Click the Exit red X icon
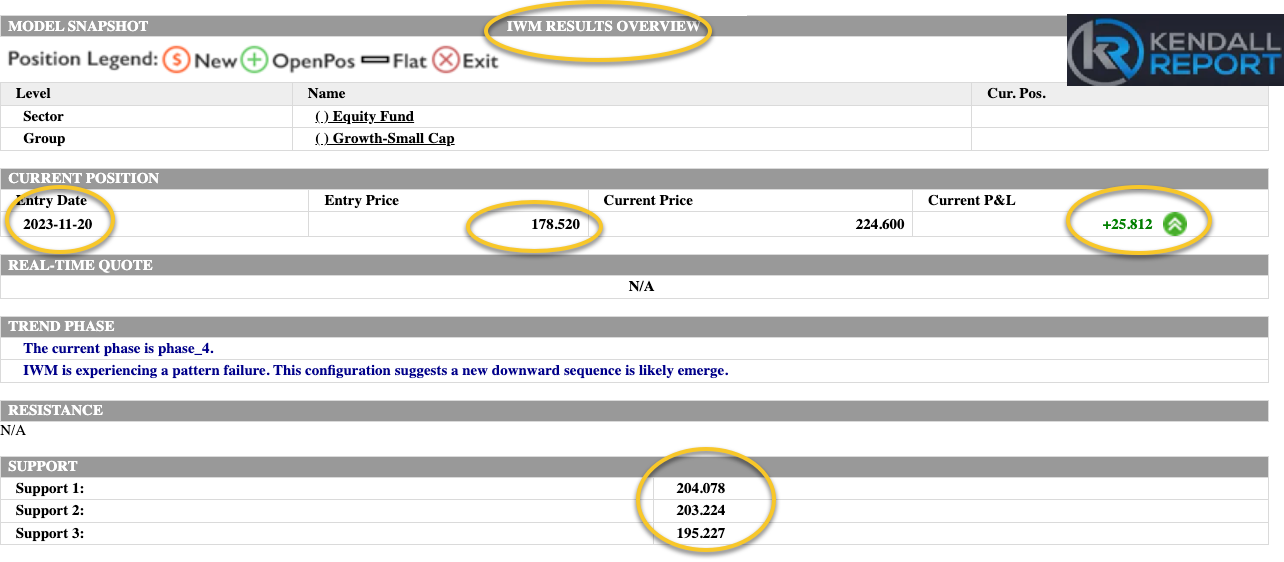1284x562 pixels. [x=446, y=60]
